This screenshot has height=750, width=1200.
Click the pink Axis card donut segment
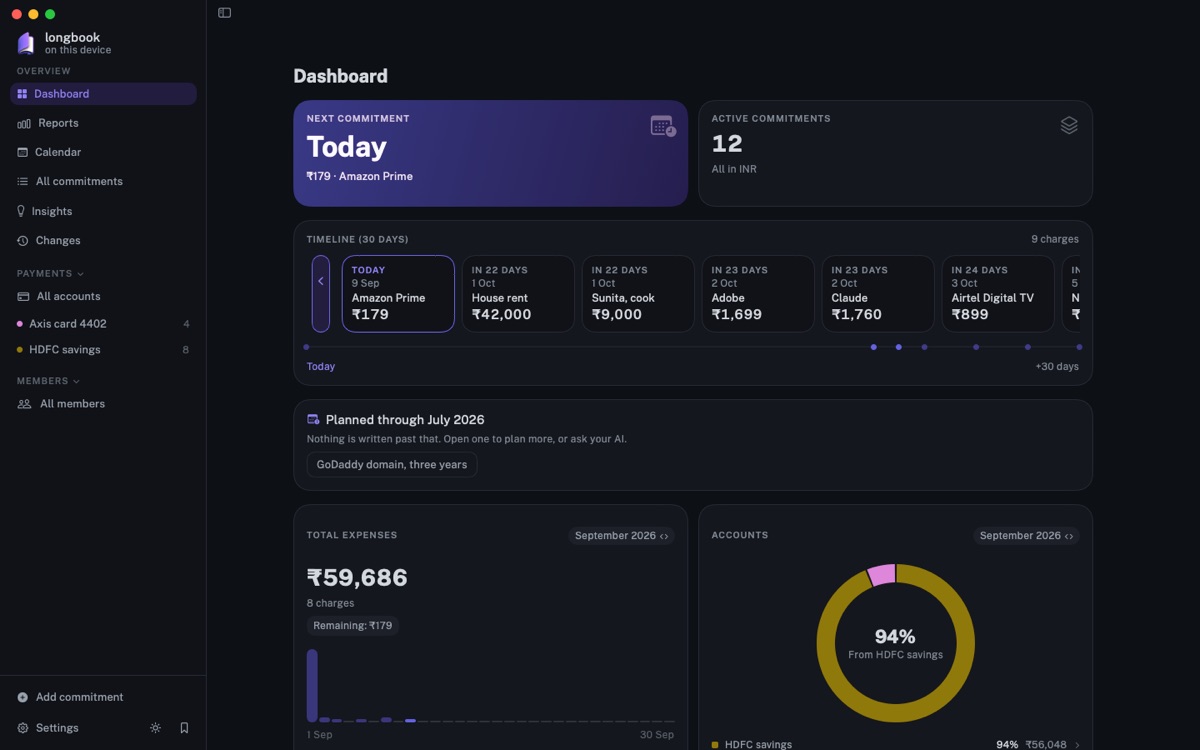click(881, 575)
